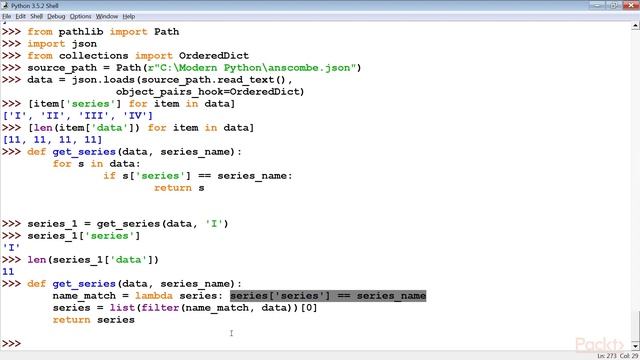Click "len(series_1['data'])" line
The height and width of the screenshot is (360, 640).
[93, 260]
